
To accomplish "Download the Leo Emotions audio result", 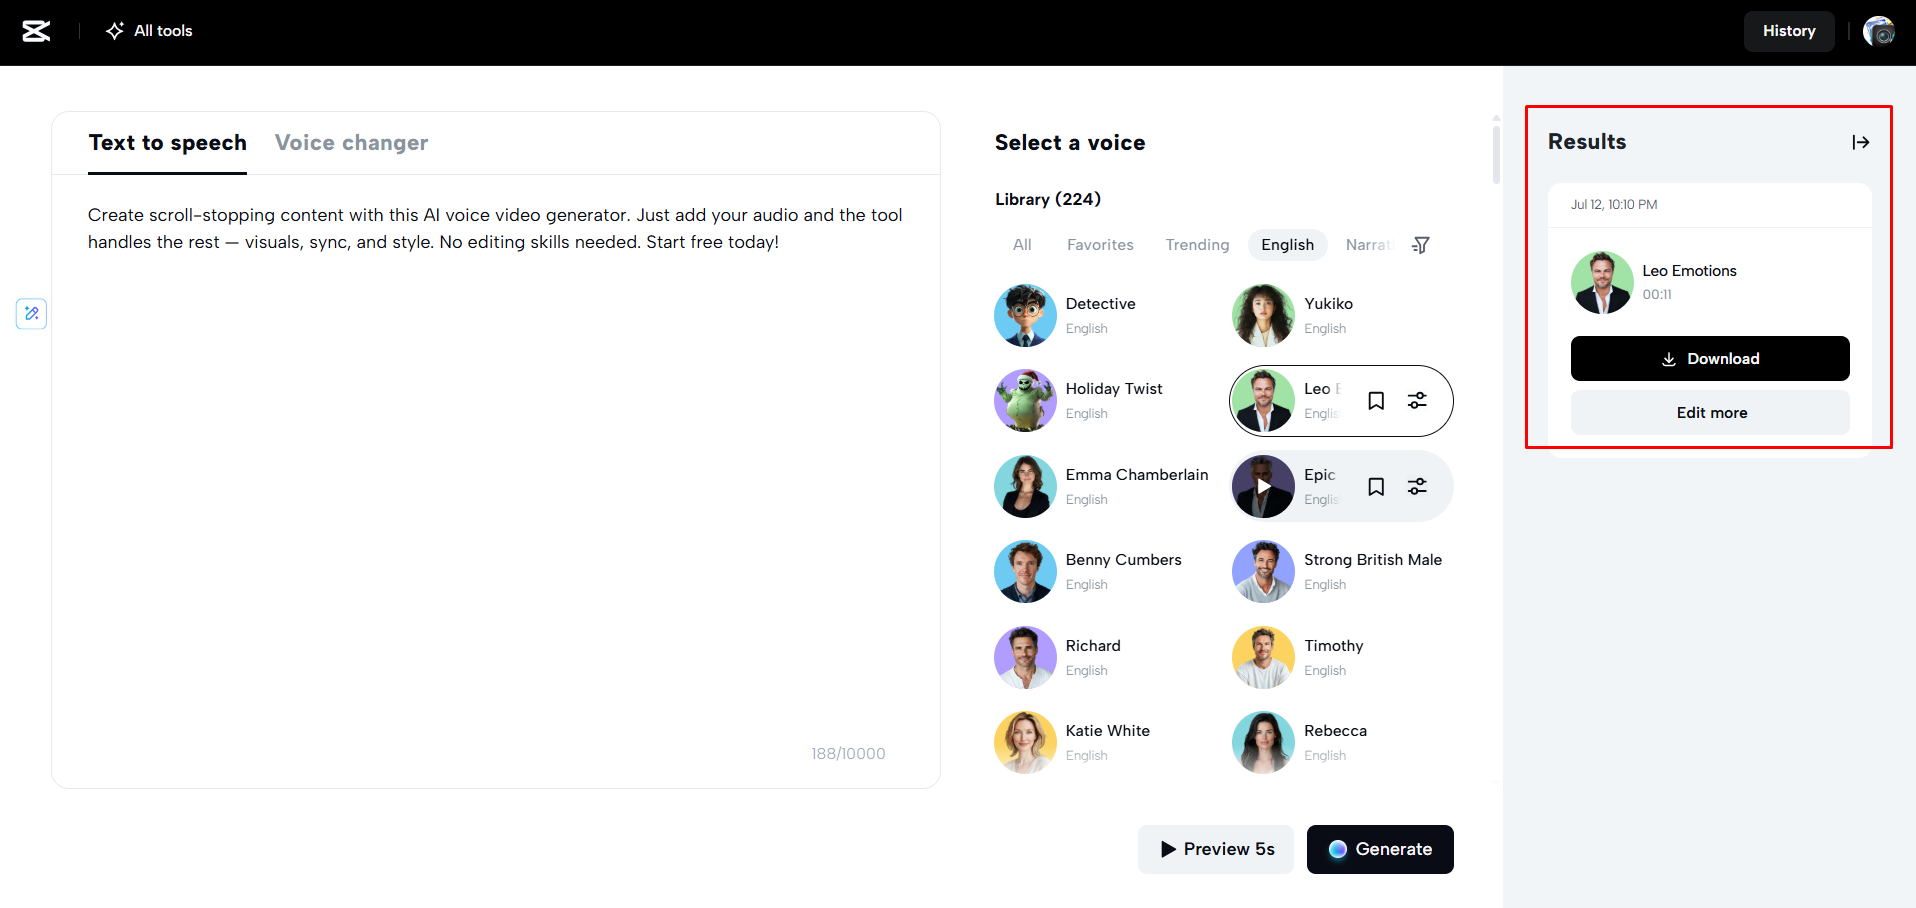I will [x=1710, y=359].
